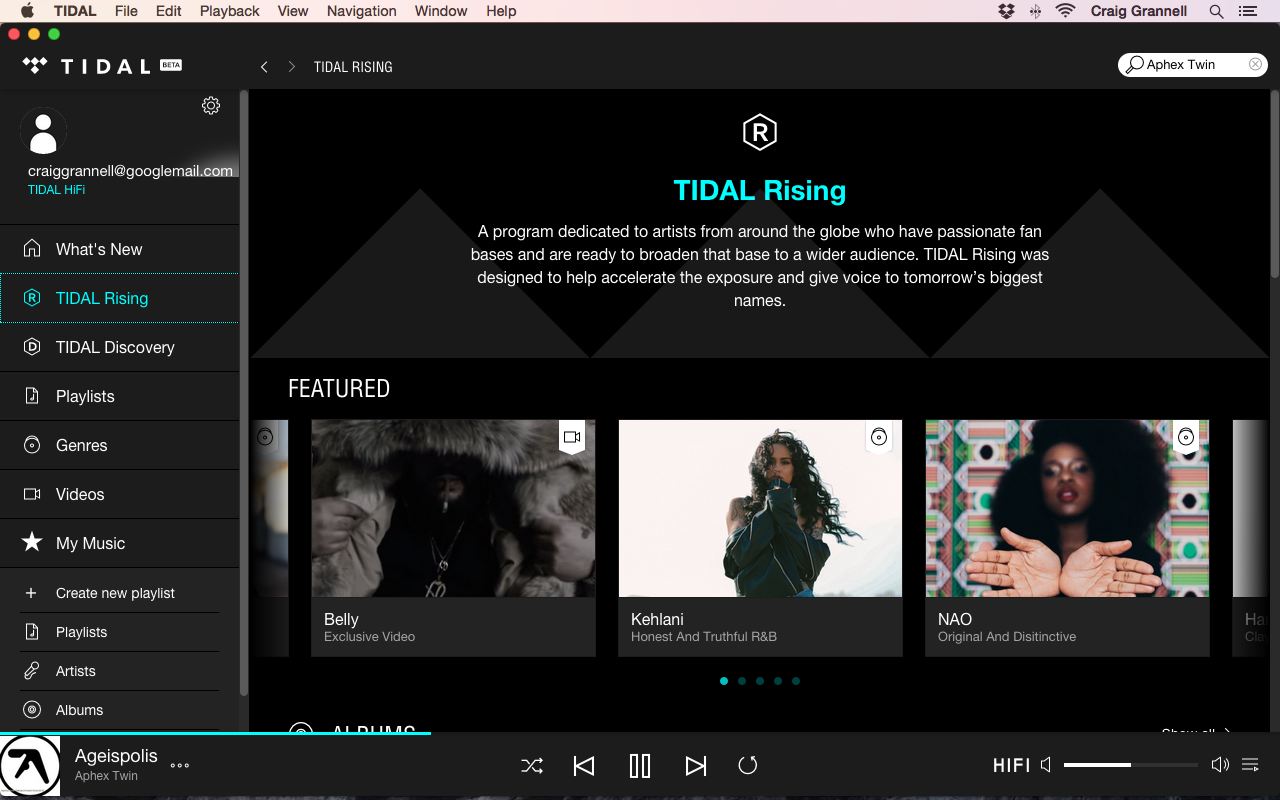Click TIDAL HiFi subscription label
This screenshot has height=800, width=1280.
[56, 190]
